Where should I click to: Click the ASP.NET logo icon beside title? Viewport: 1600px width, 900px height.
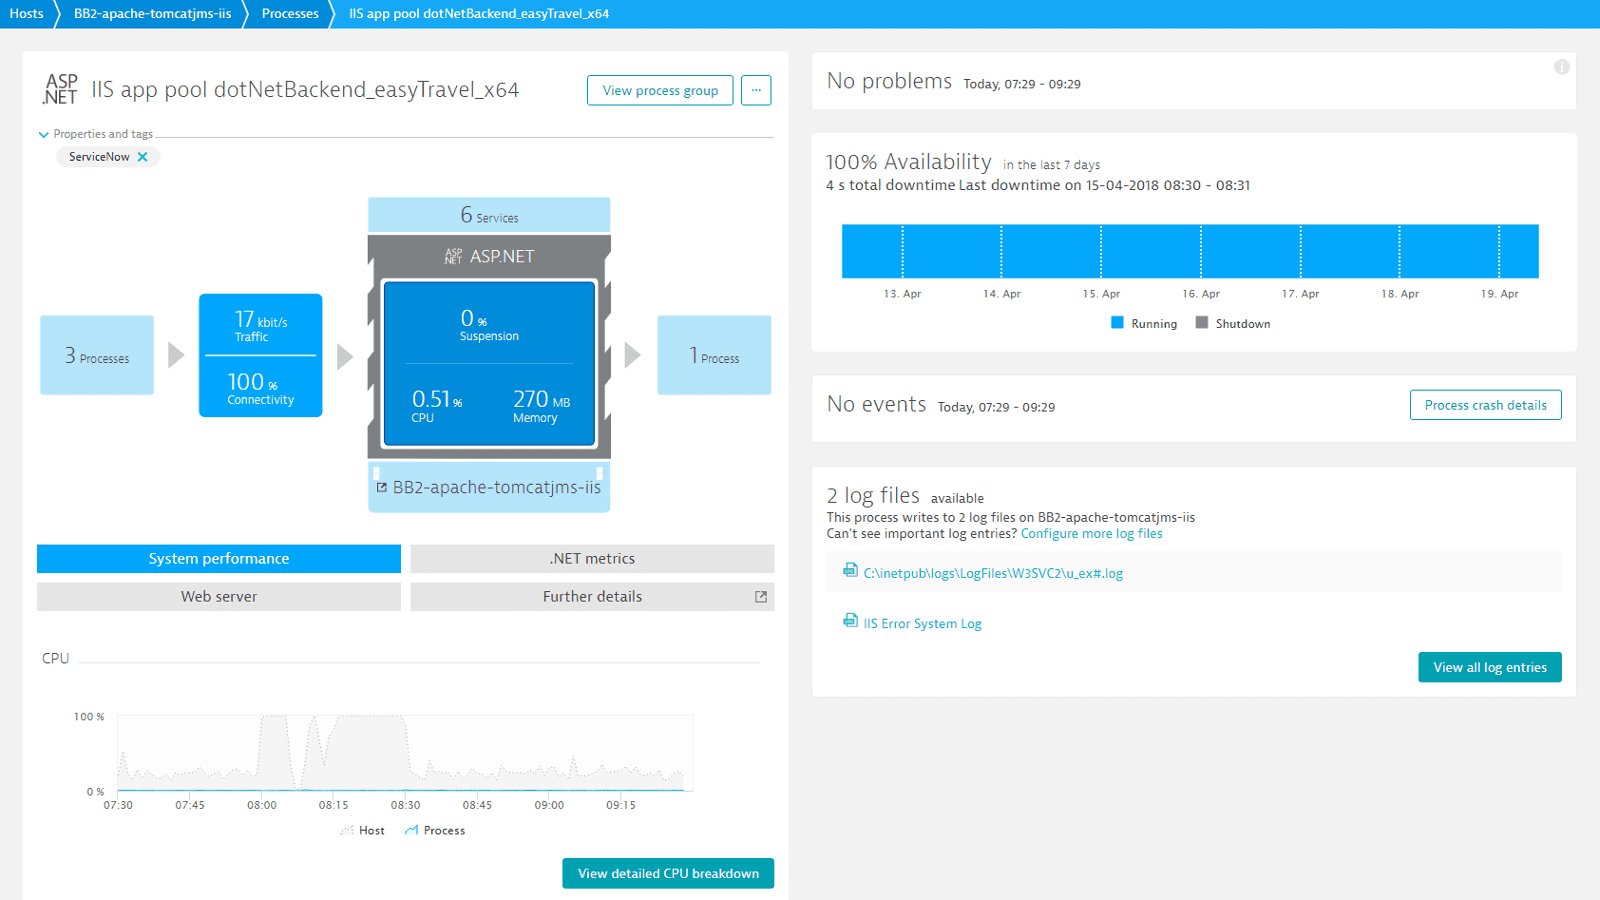pos(60,89)
